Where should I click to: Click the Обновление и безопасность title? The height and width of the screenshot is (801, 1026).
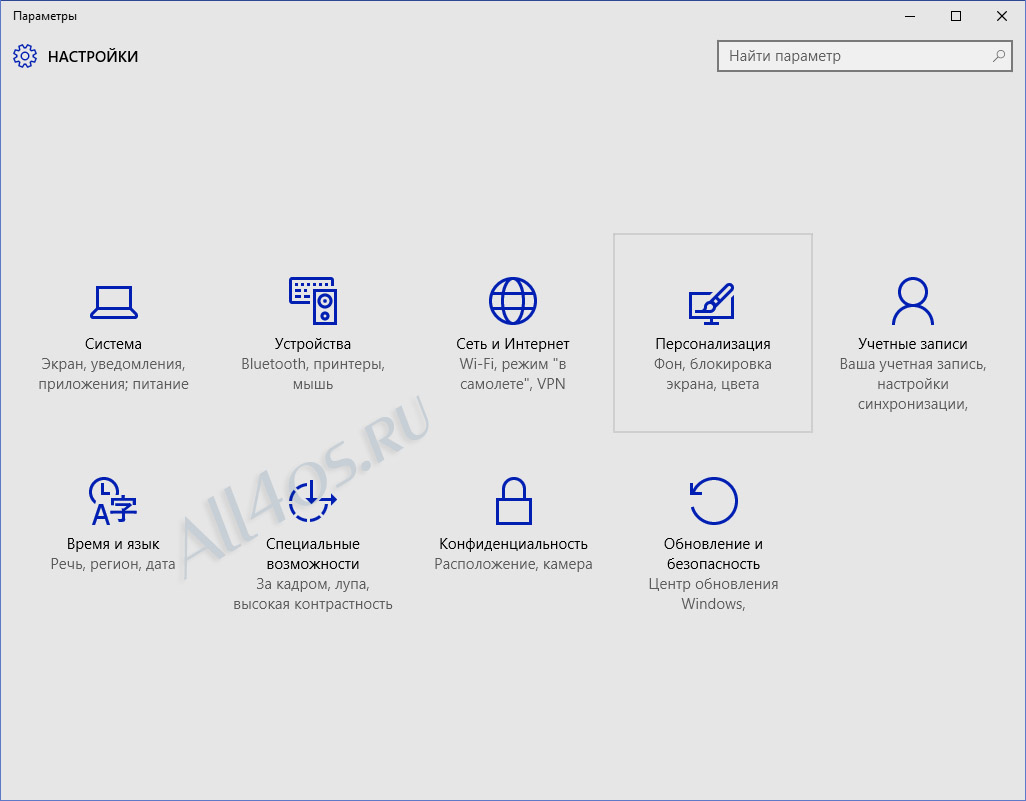(x=713, y=554)
